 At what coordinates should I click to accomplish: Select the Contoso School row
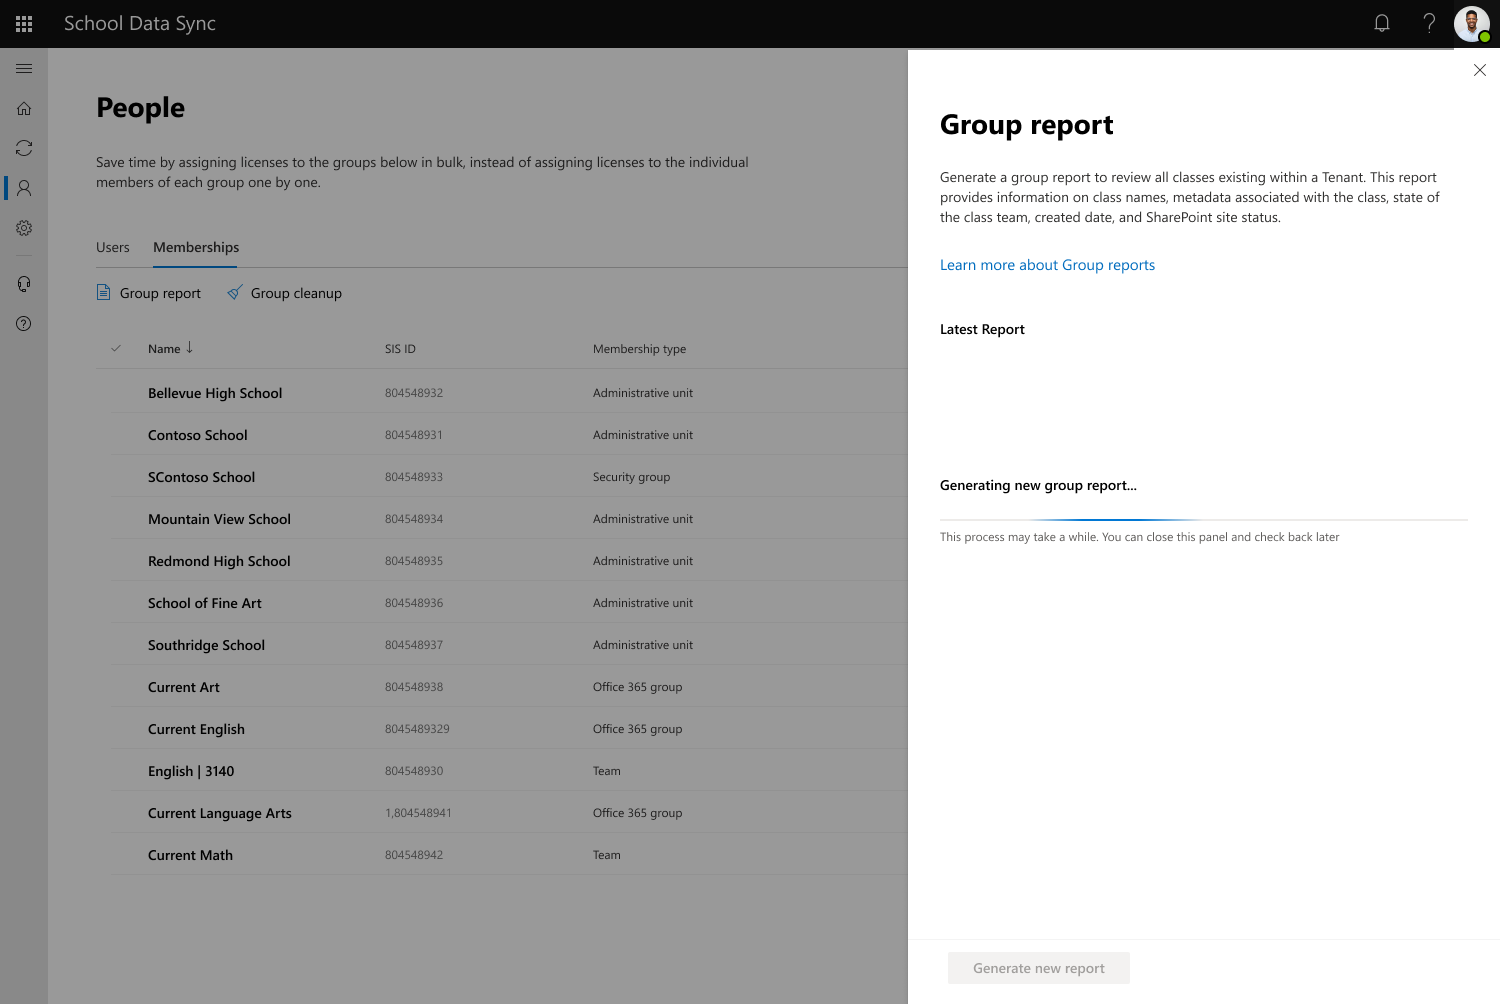[510, 435]
